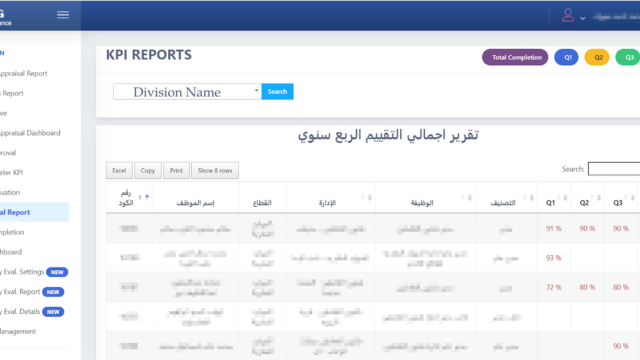Open the ster KPI sidebar item
Image resolution: width=640 pixels, height=360 pixels.
pyautogui.click(x=11, y=173)
